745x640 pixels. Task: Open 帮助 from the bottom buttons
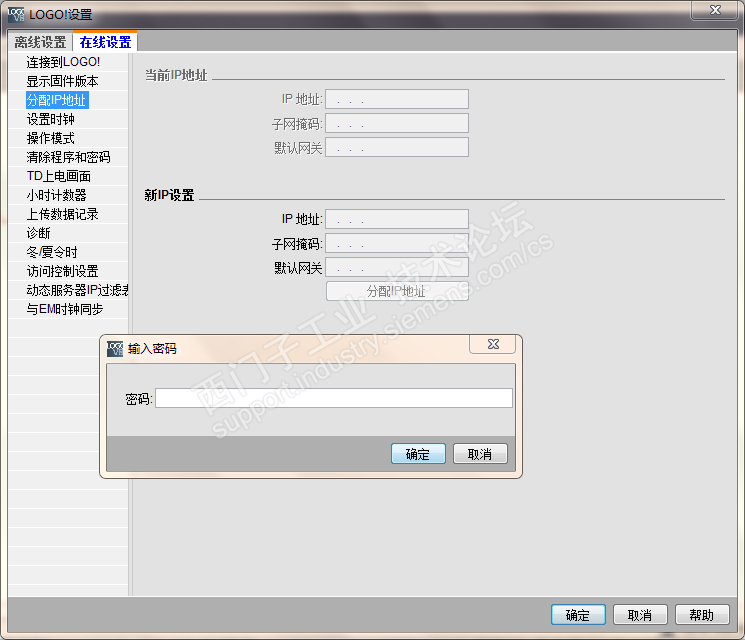pyautogui.click(x=702, y=615)
